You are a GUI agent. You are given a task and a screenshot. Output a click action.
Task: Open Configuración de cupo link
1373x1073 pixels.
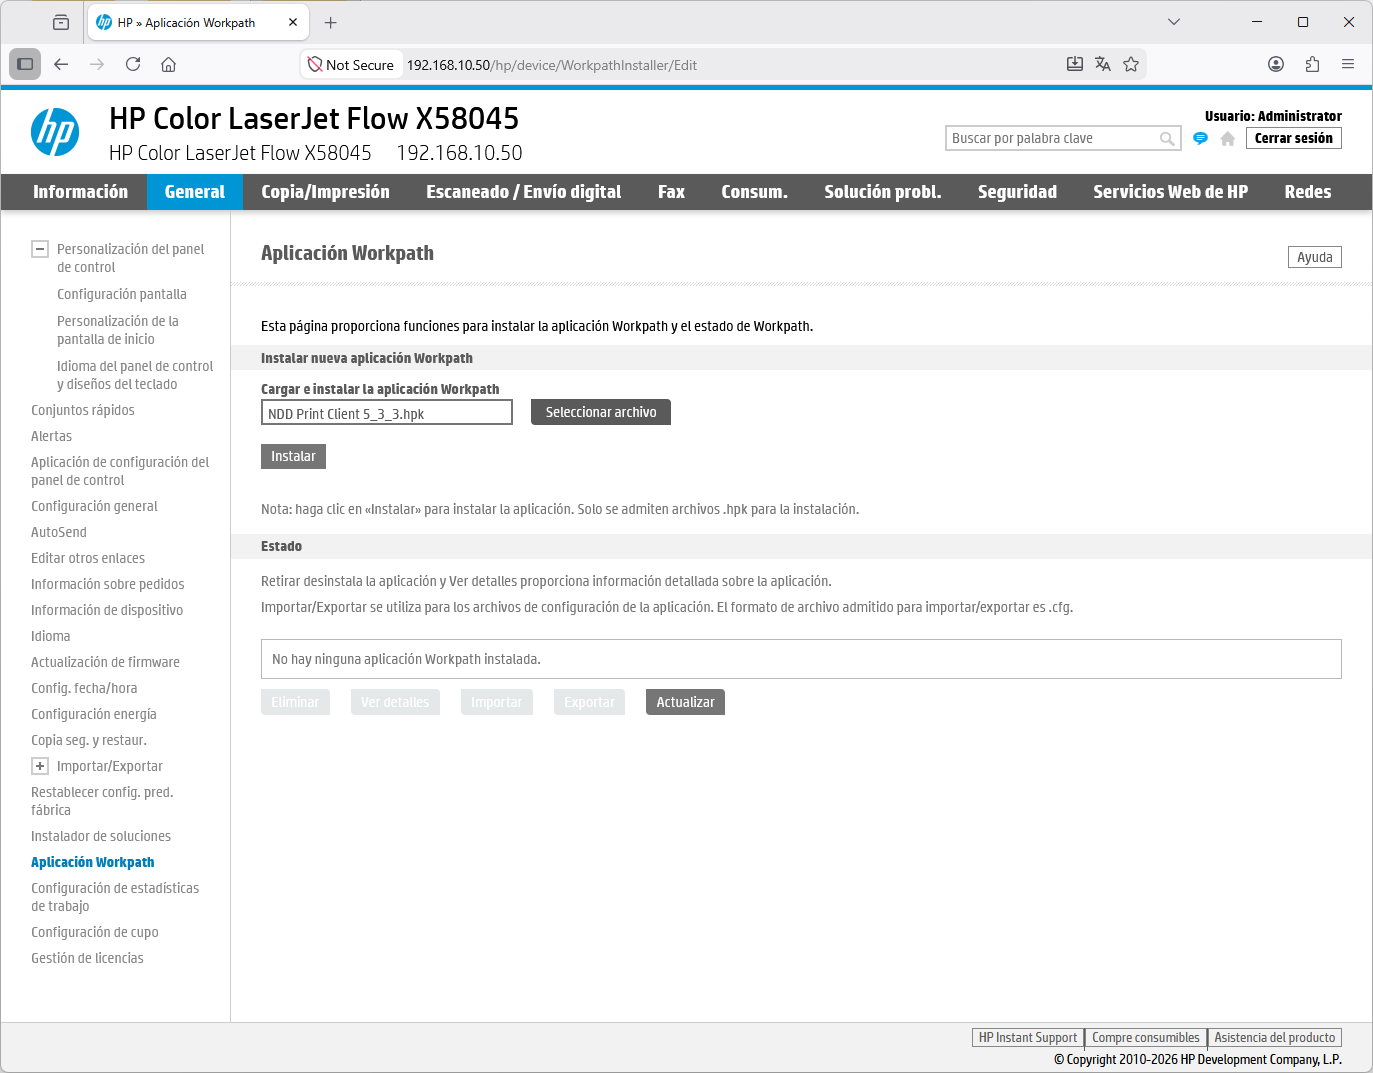point(95,932)
